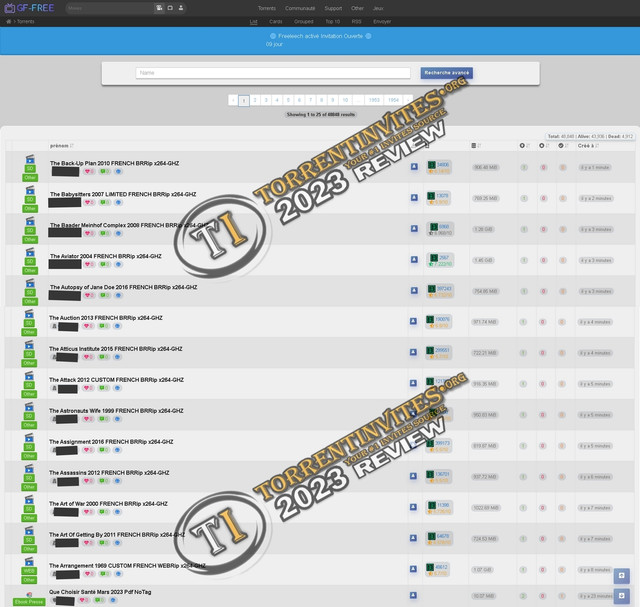The width and height of the screenshot is (640, 607).
Task: Open the Communauté menu
Action: 299,8
